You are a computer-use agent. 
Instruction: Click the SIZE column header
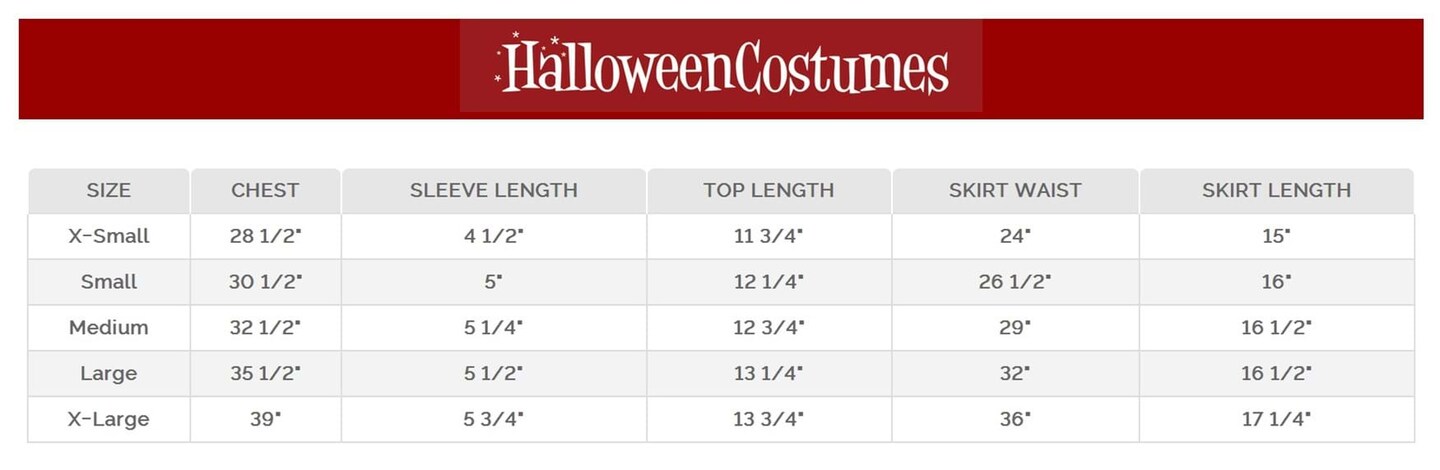tap(109, 190)
